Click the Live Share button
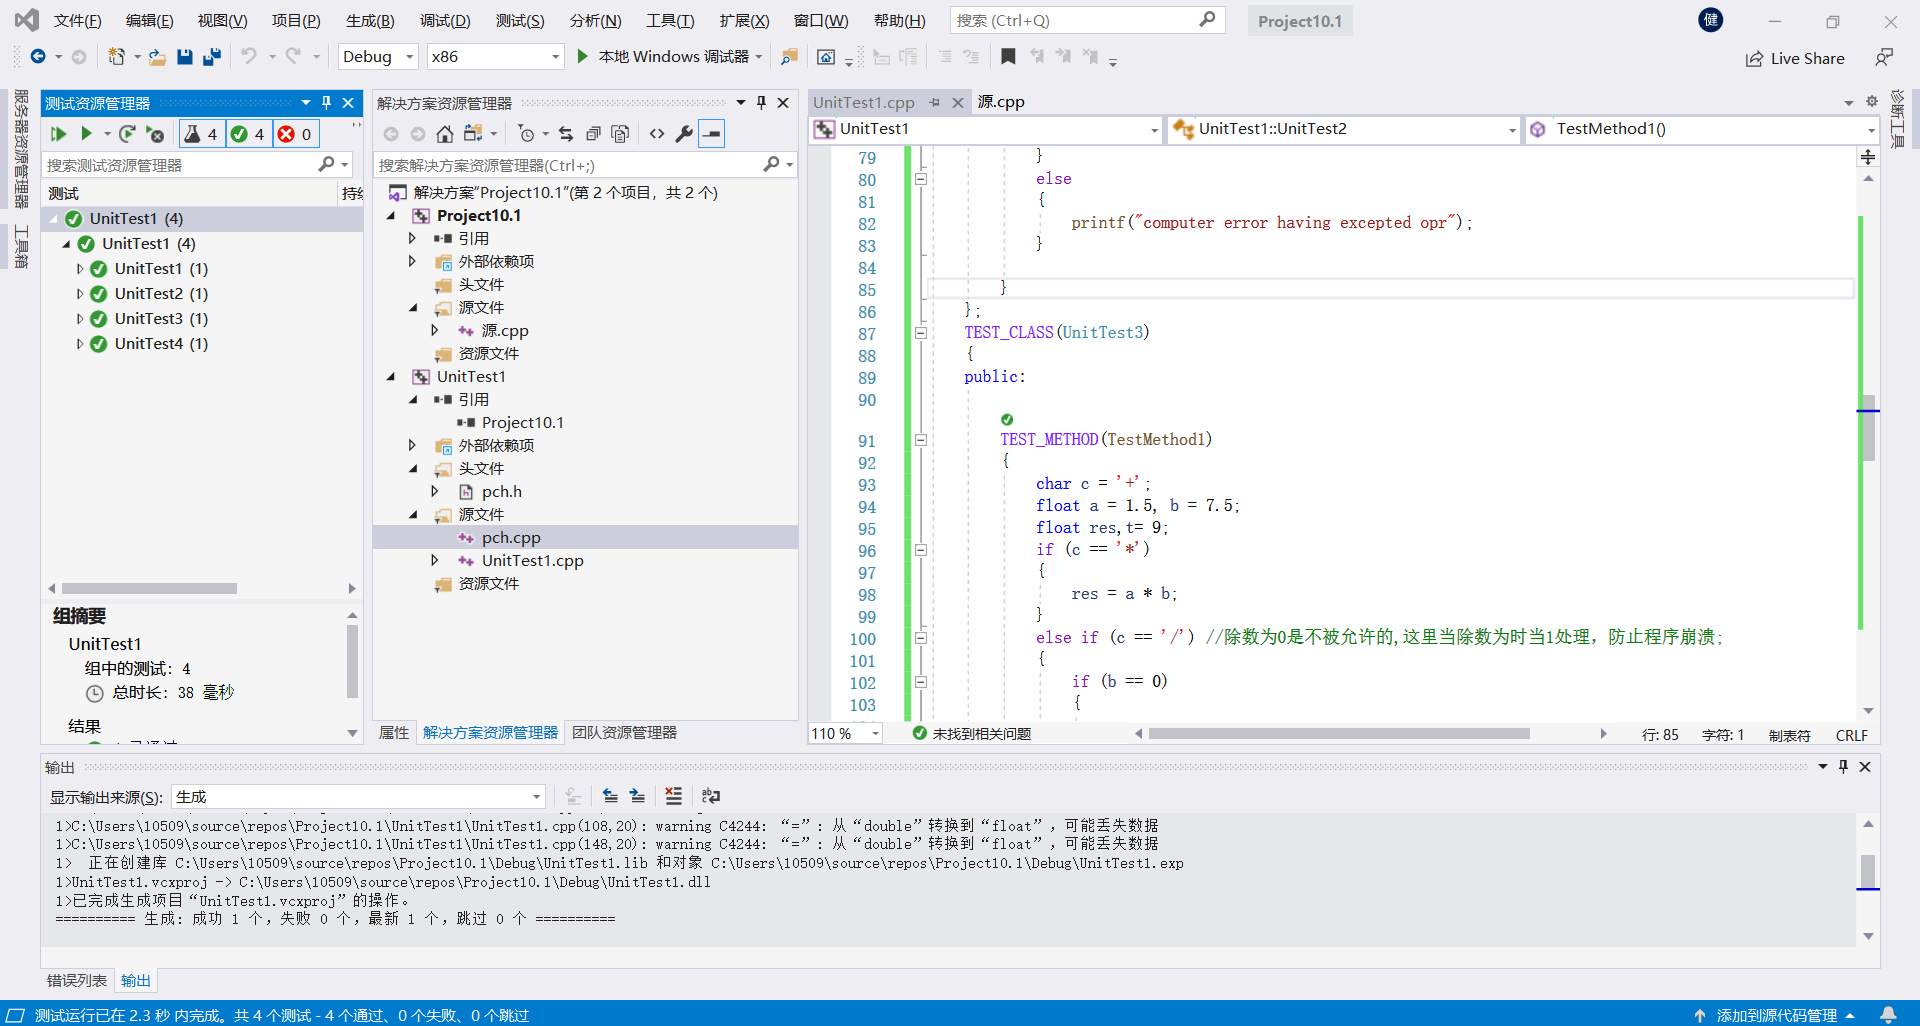Viewport: 1920px width, 1026px height. [1795, 59]
